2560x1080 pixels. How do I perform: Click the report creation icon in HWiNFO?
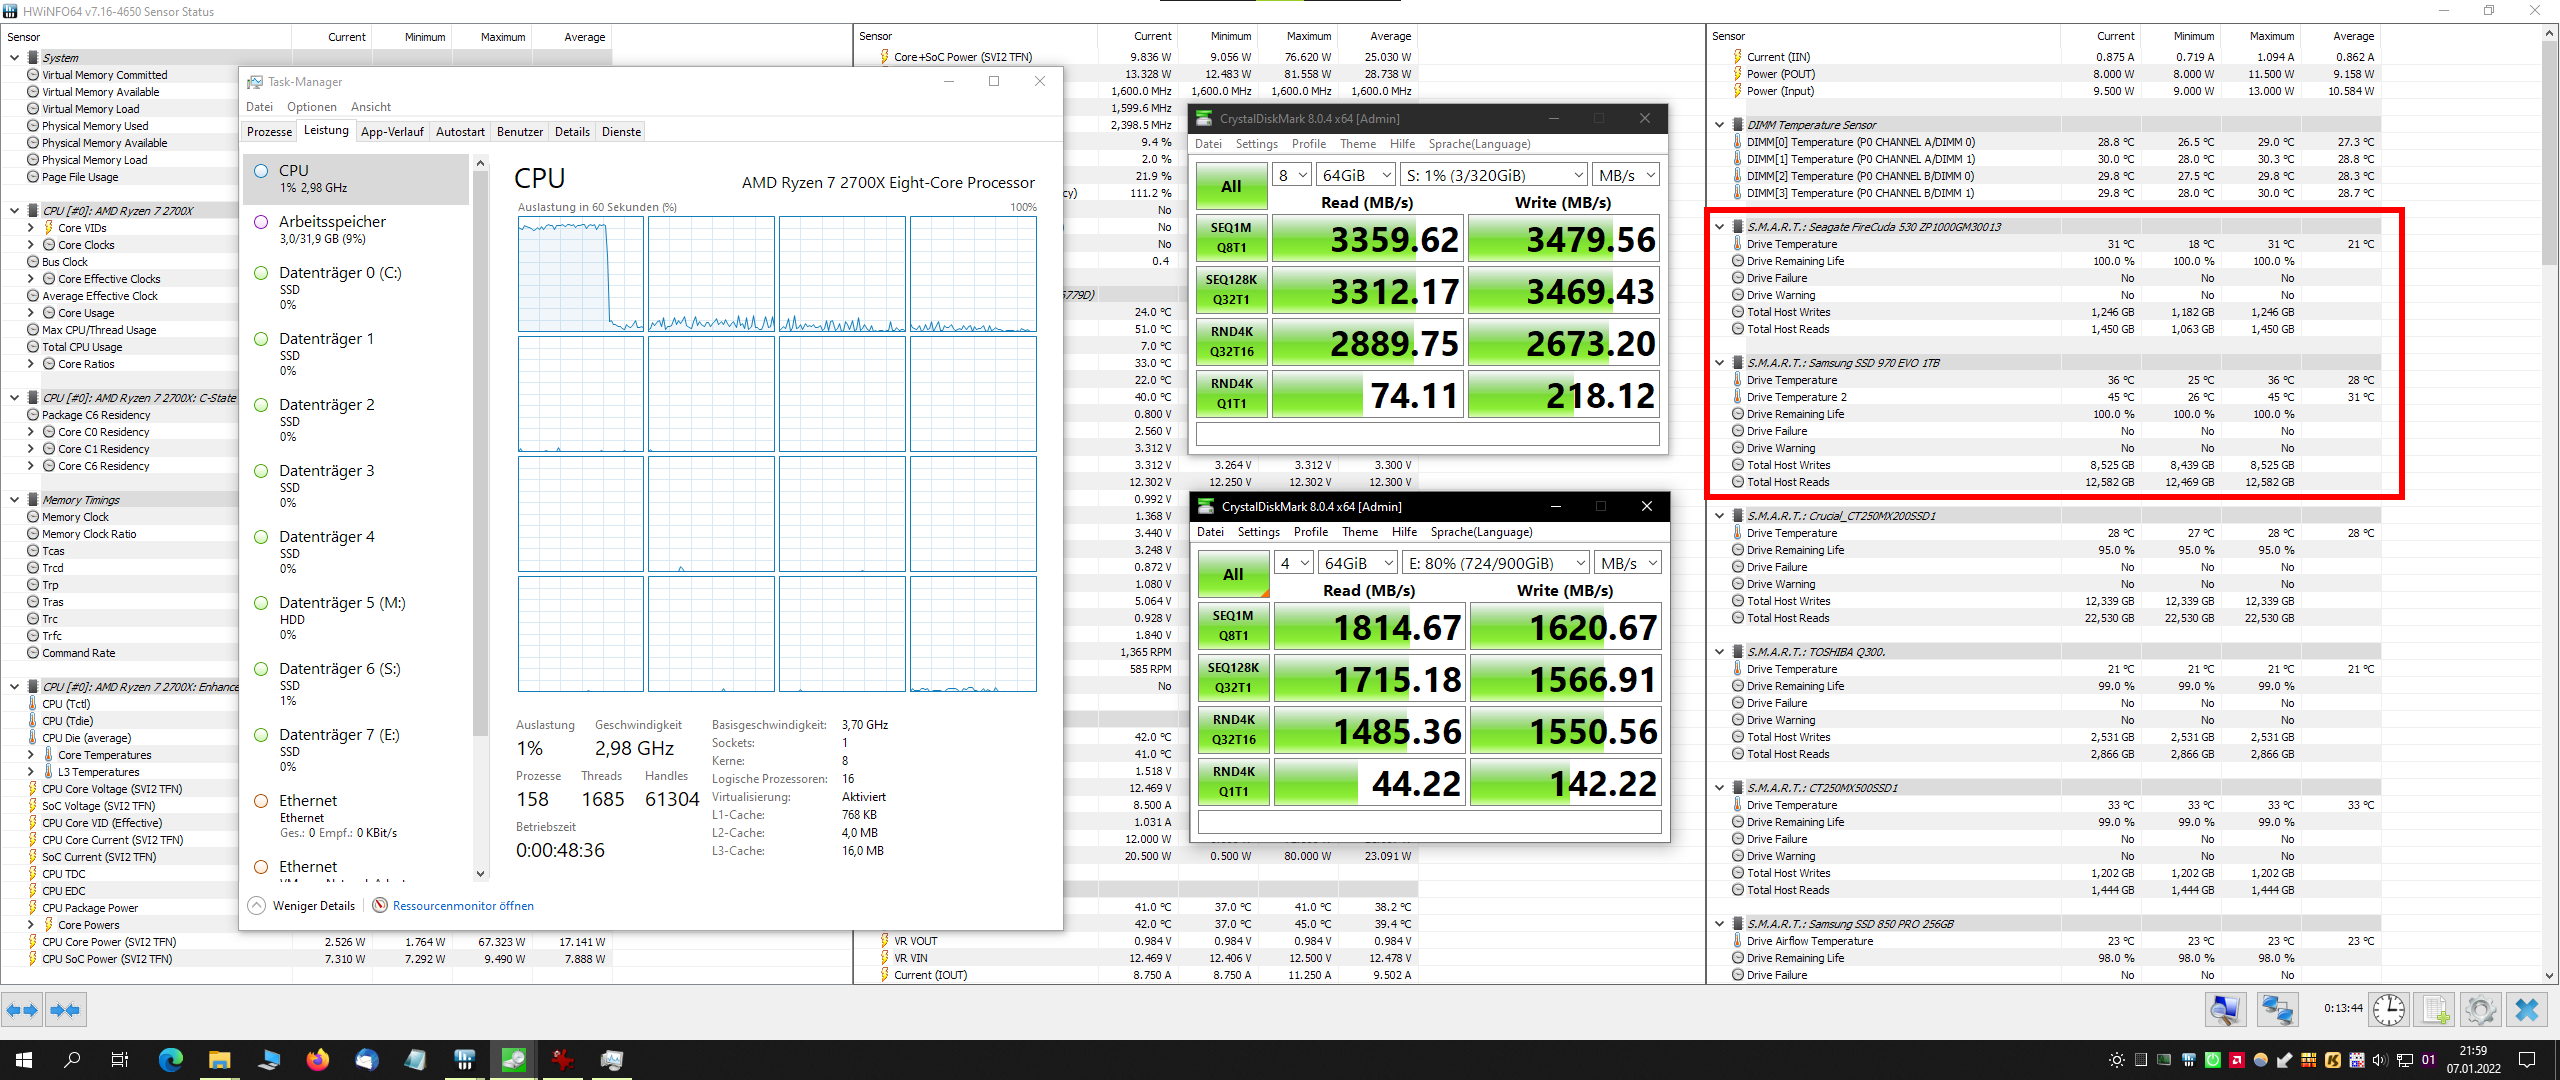pos(2434,1009)
